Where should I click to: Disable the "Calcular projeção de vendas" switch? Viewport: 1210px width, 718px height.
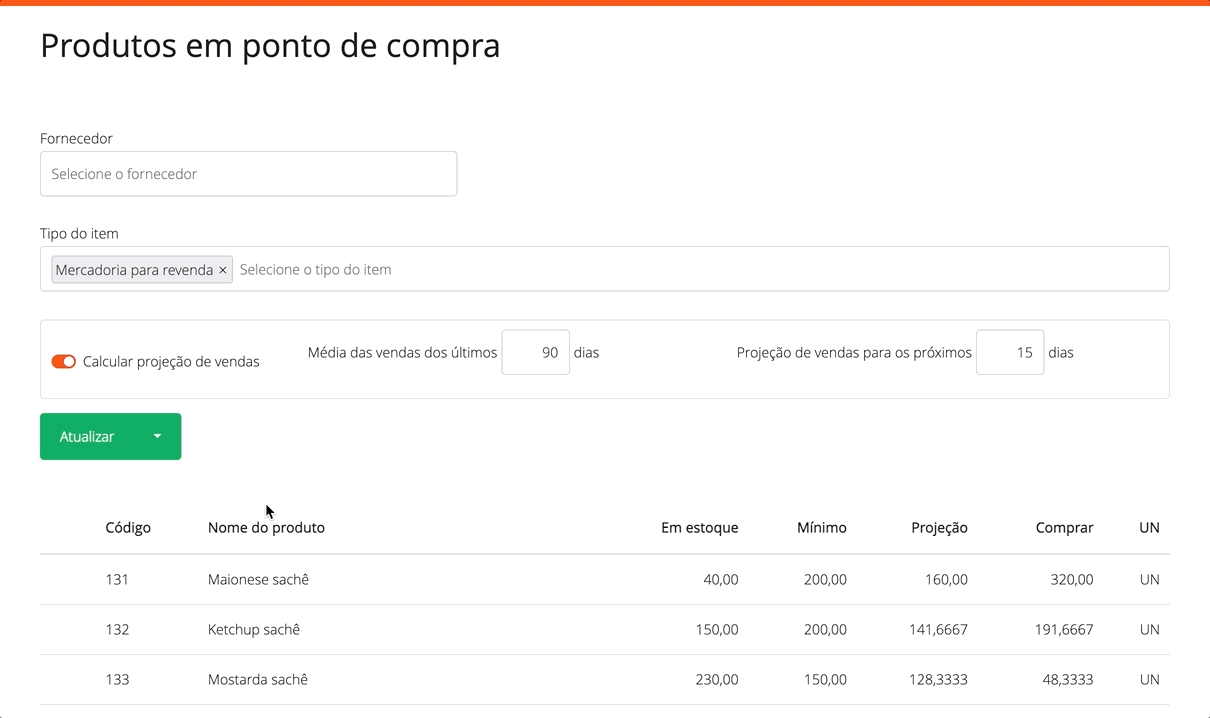point(63,361)
